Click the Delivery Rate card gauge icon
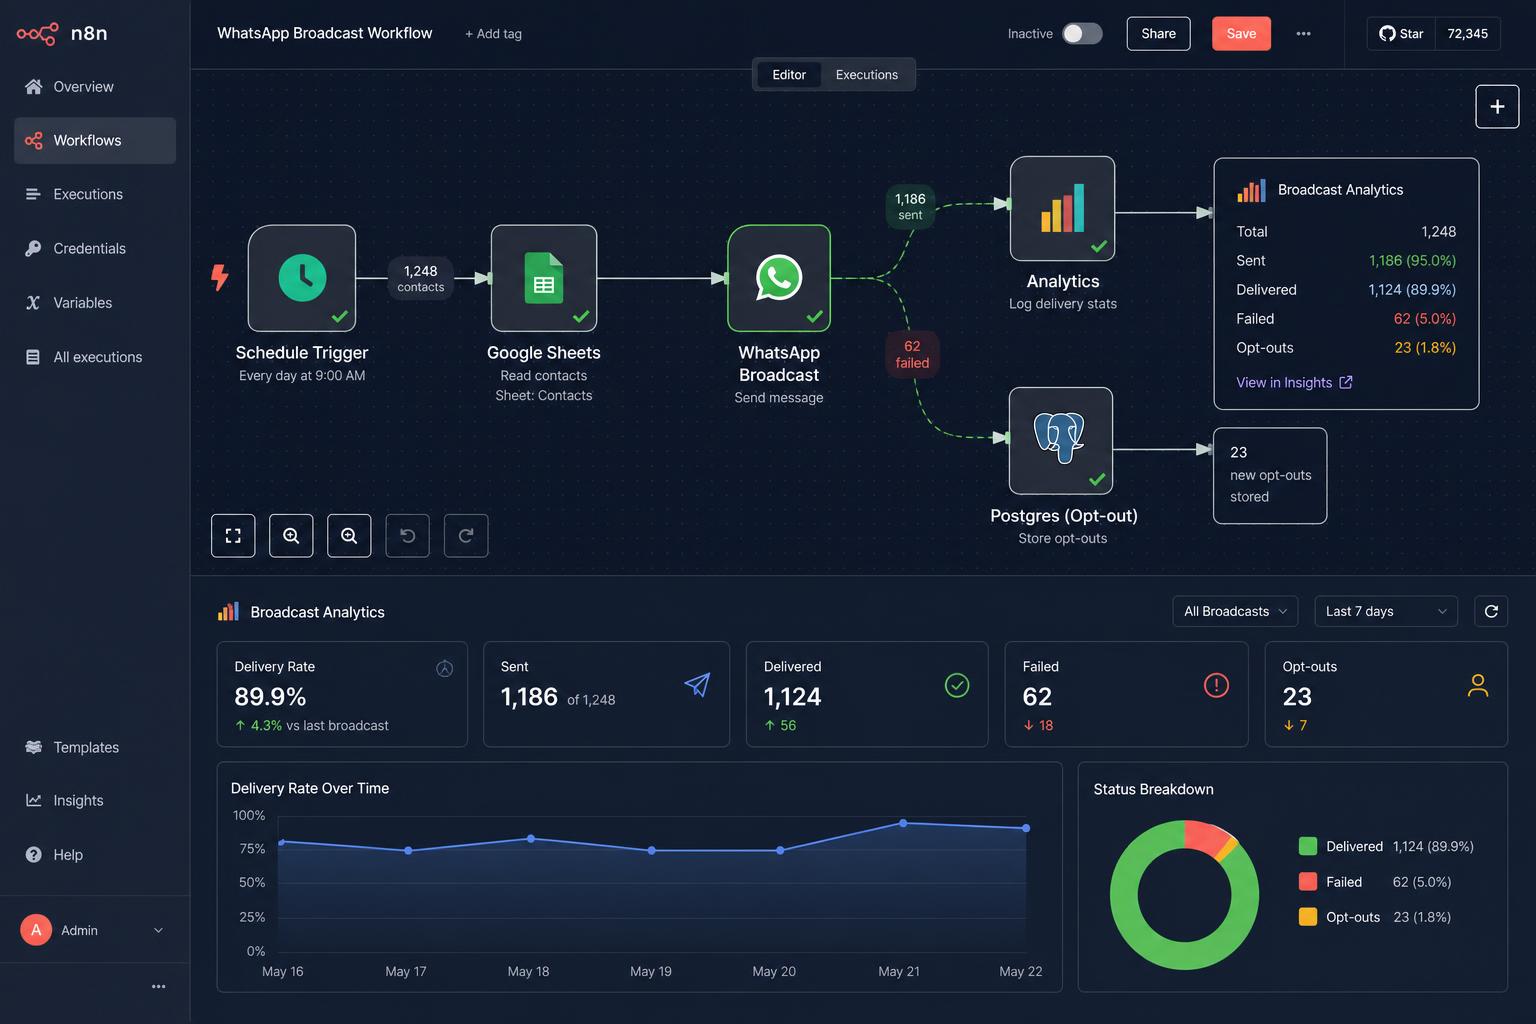 click(445, 668)
